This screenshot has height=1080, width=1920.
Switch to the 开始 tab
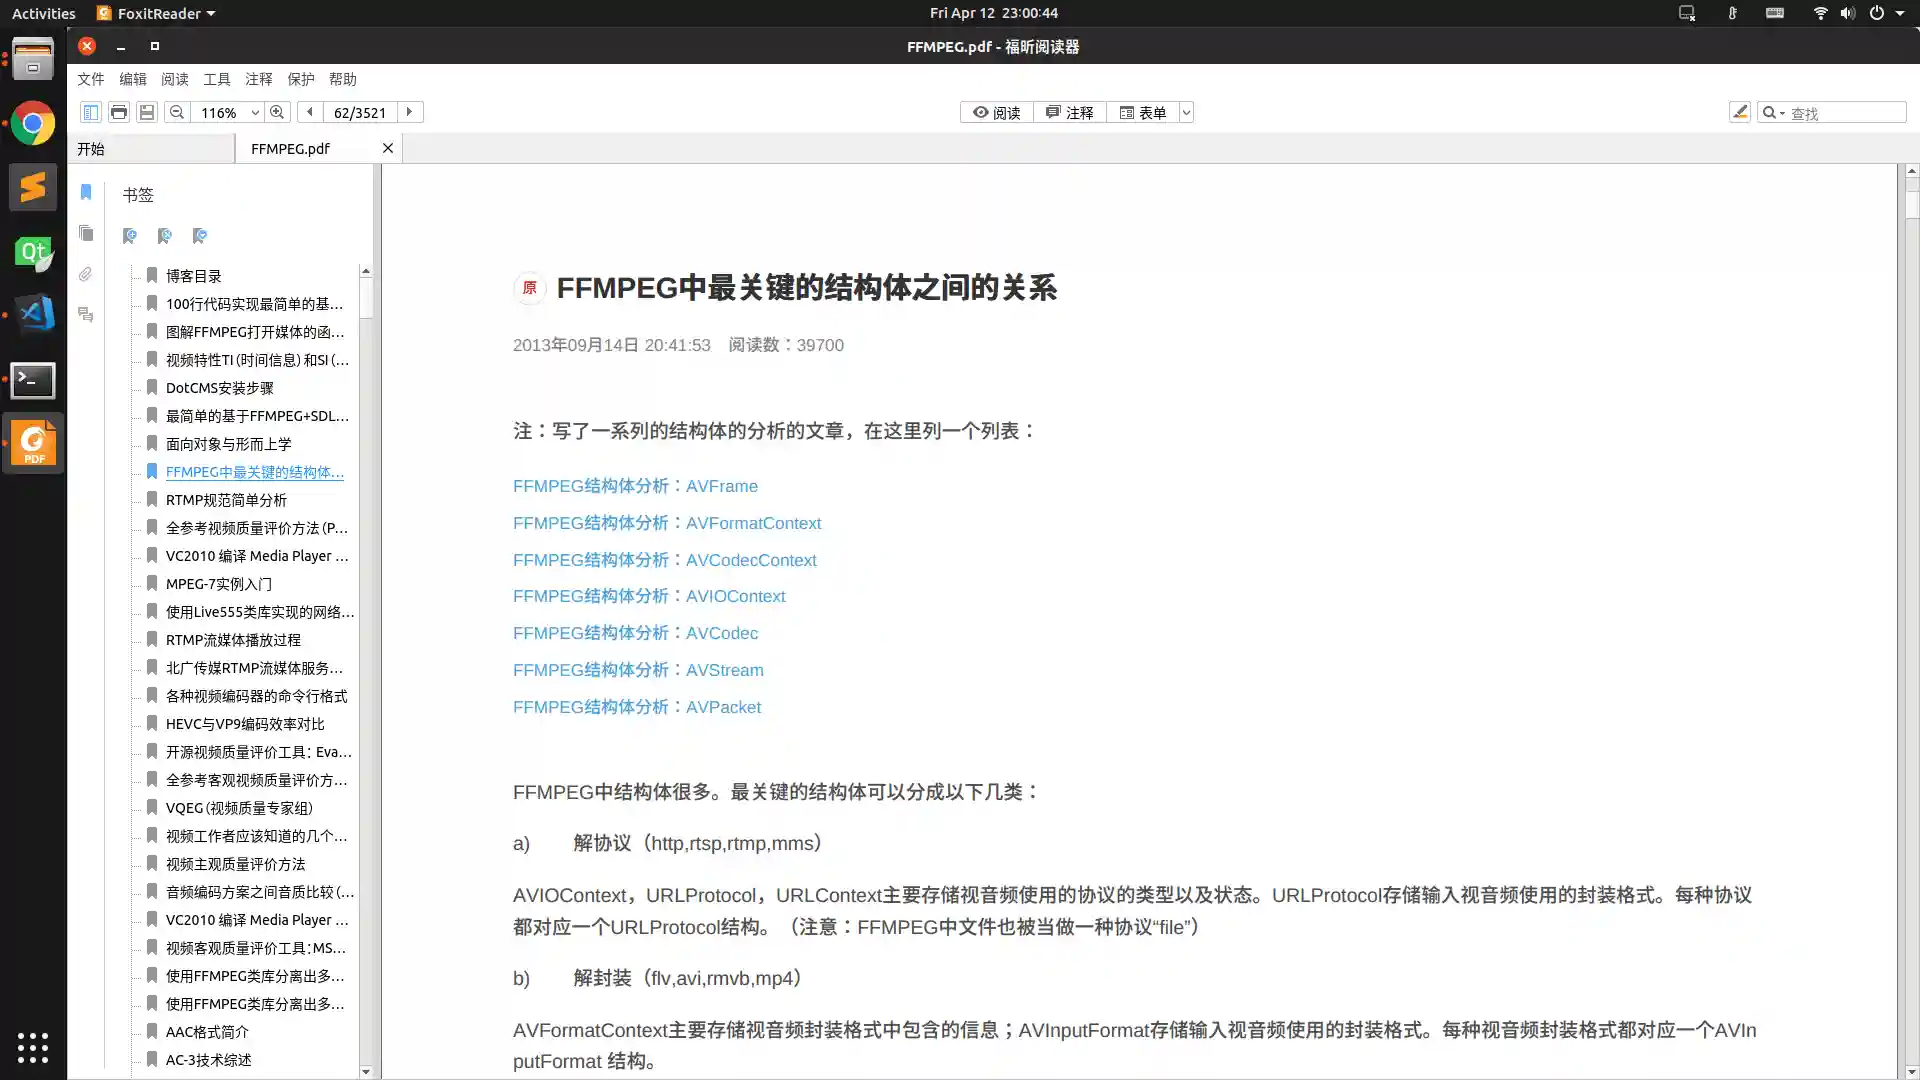pyautogui.click(x=151, y=148)
